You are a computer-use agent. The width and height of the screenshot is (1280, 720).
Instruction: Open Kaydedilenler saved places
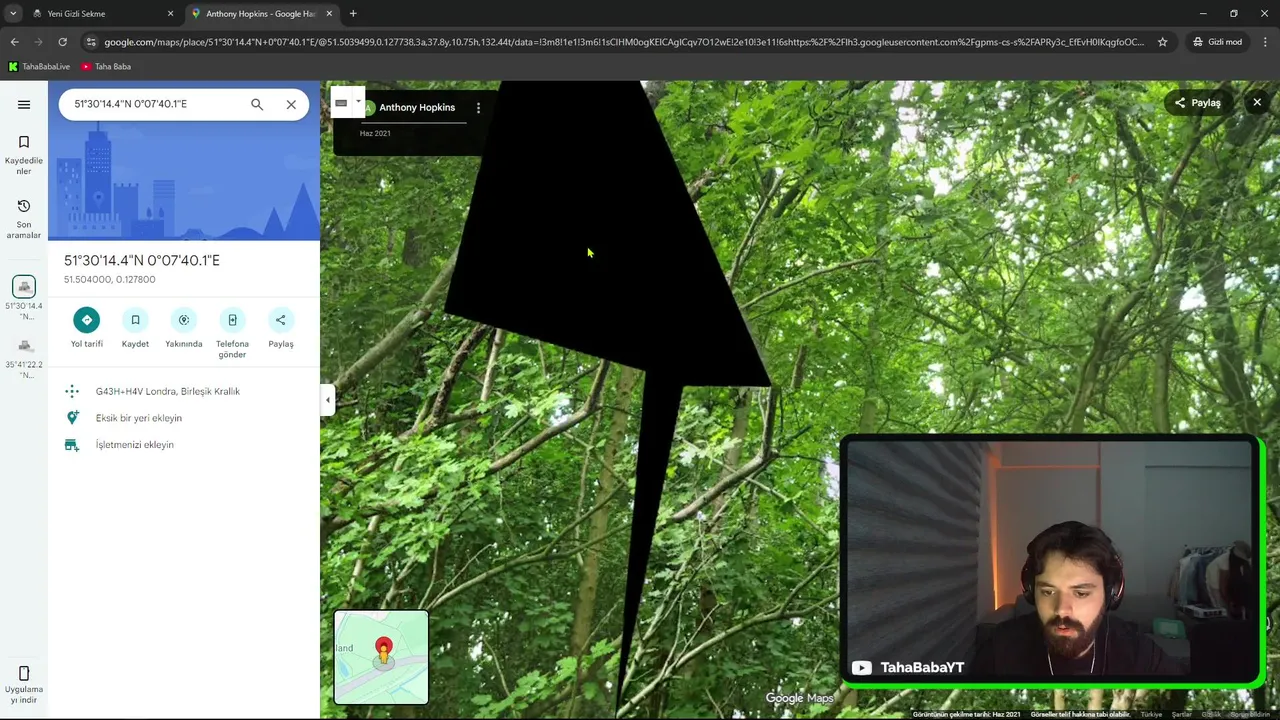pyautogui.click(x=24, y=155)
